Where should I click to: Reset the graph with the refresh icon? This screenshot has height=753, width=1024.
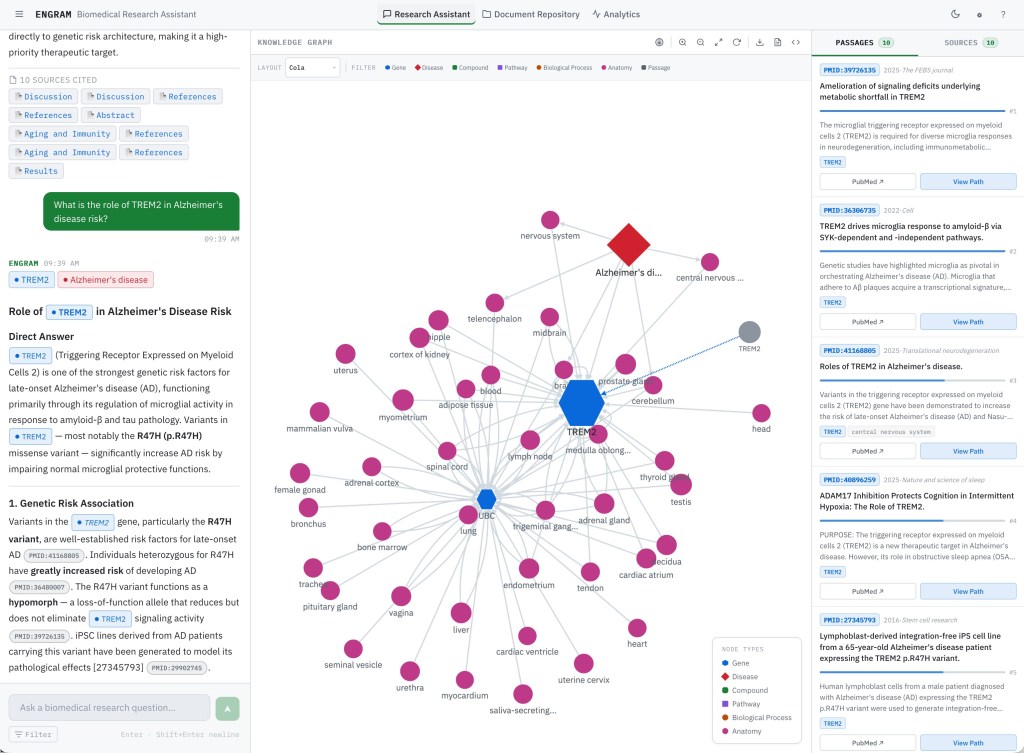click(x=736, y=42)
